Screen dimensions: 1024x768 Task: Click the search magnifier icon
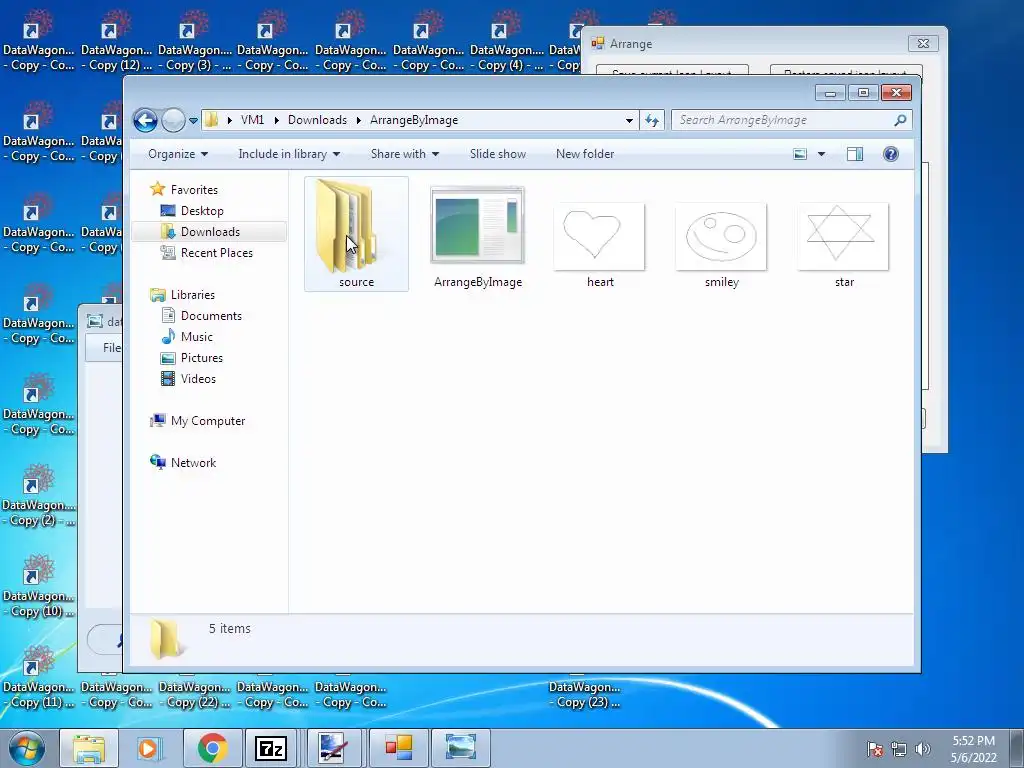901,120
